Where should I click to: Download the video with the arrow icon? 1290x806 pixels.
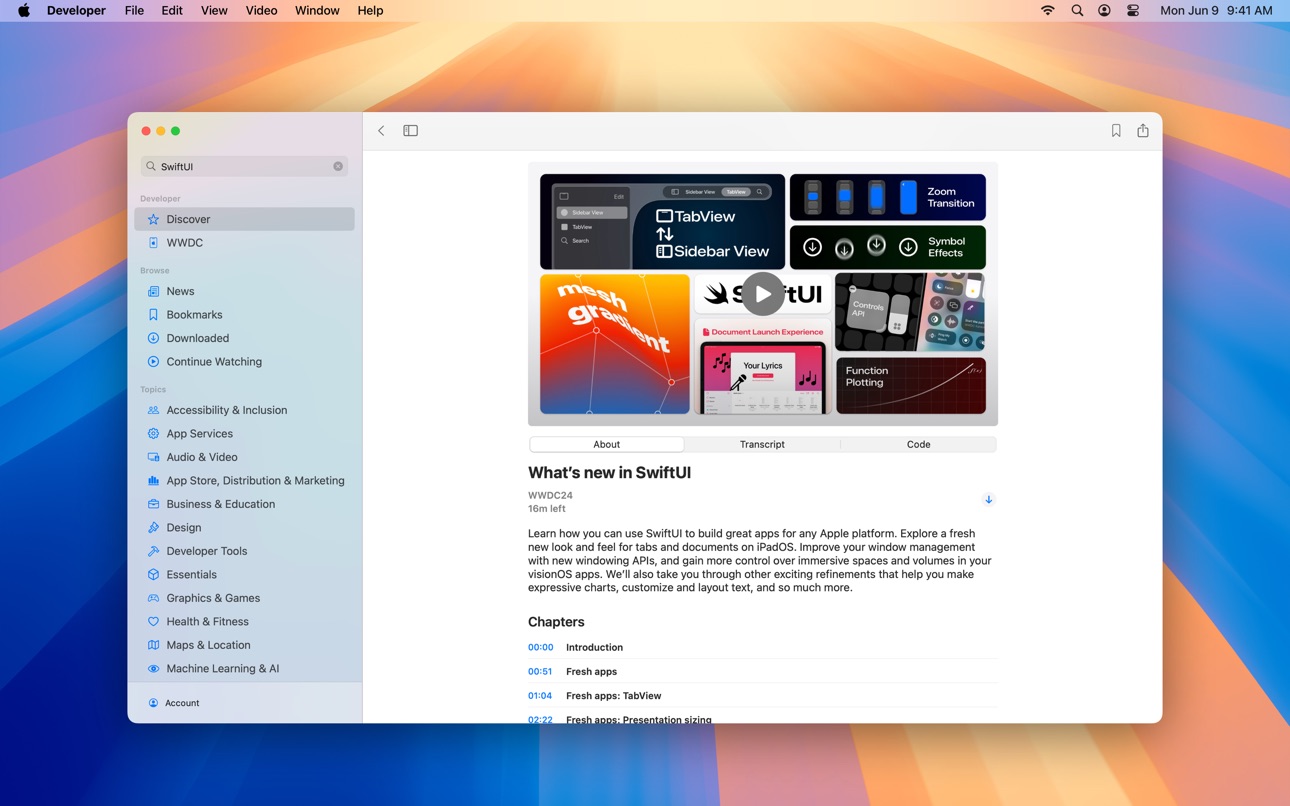click(988, 500)
